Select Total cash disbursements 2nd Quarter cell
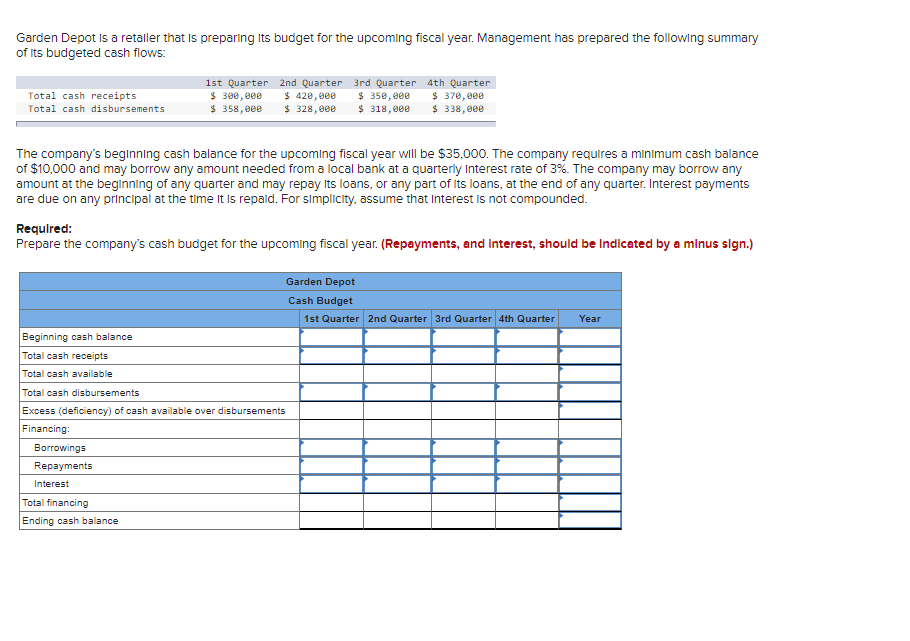The width and height of the screenshot is (910, 641). point(398,392)
